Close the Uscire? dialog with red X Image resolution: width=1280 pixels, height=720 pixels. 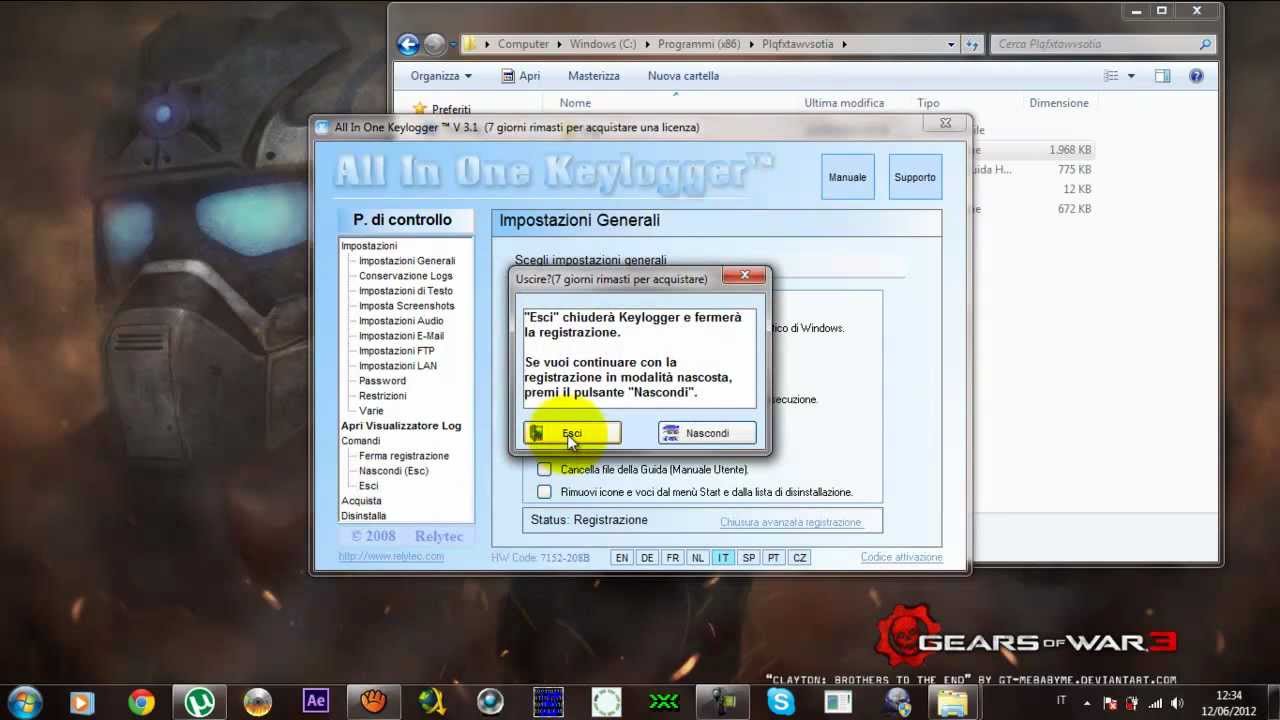[744, 275]
